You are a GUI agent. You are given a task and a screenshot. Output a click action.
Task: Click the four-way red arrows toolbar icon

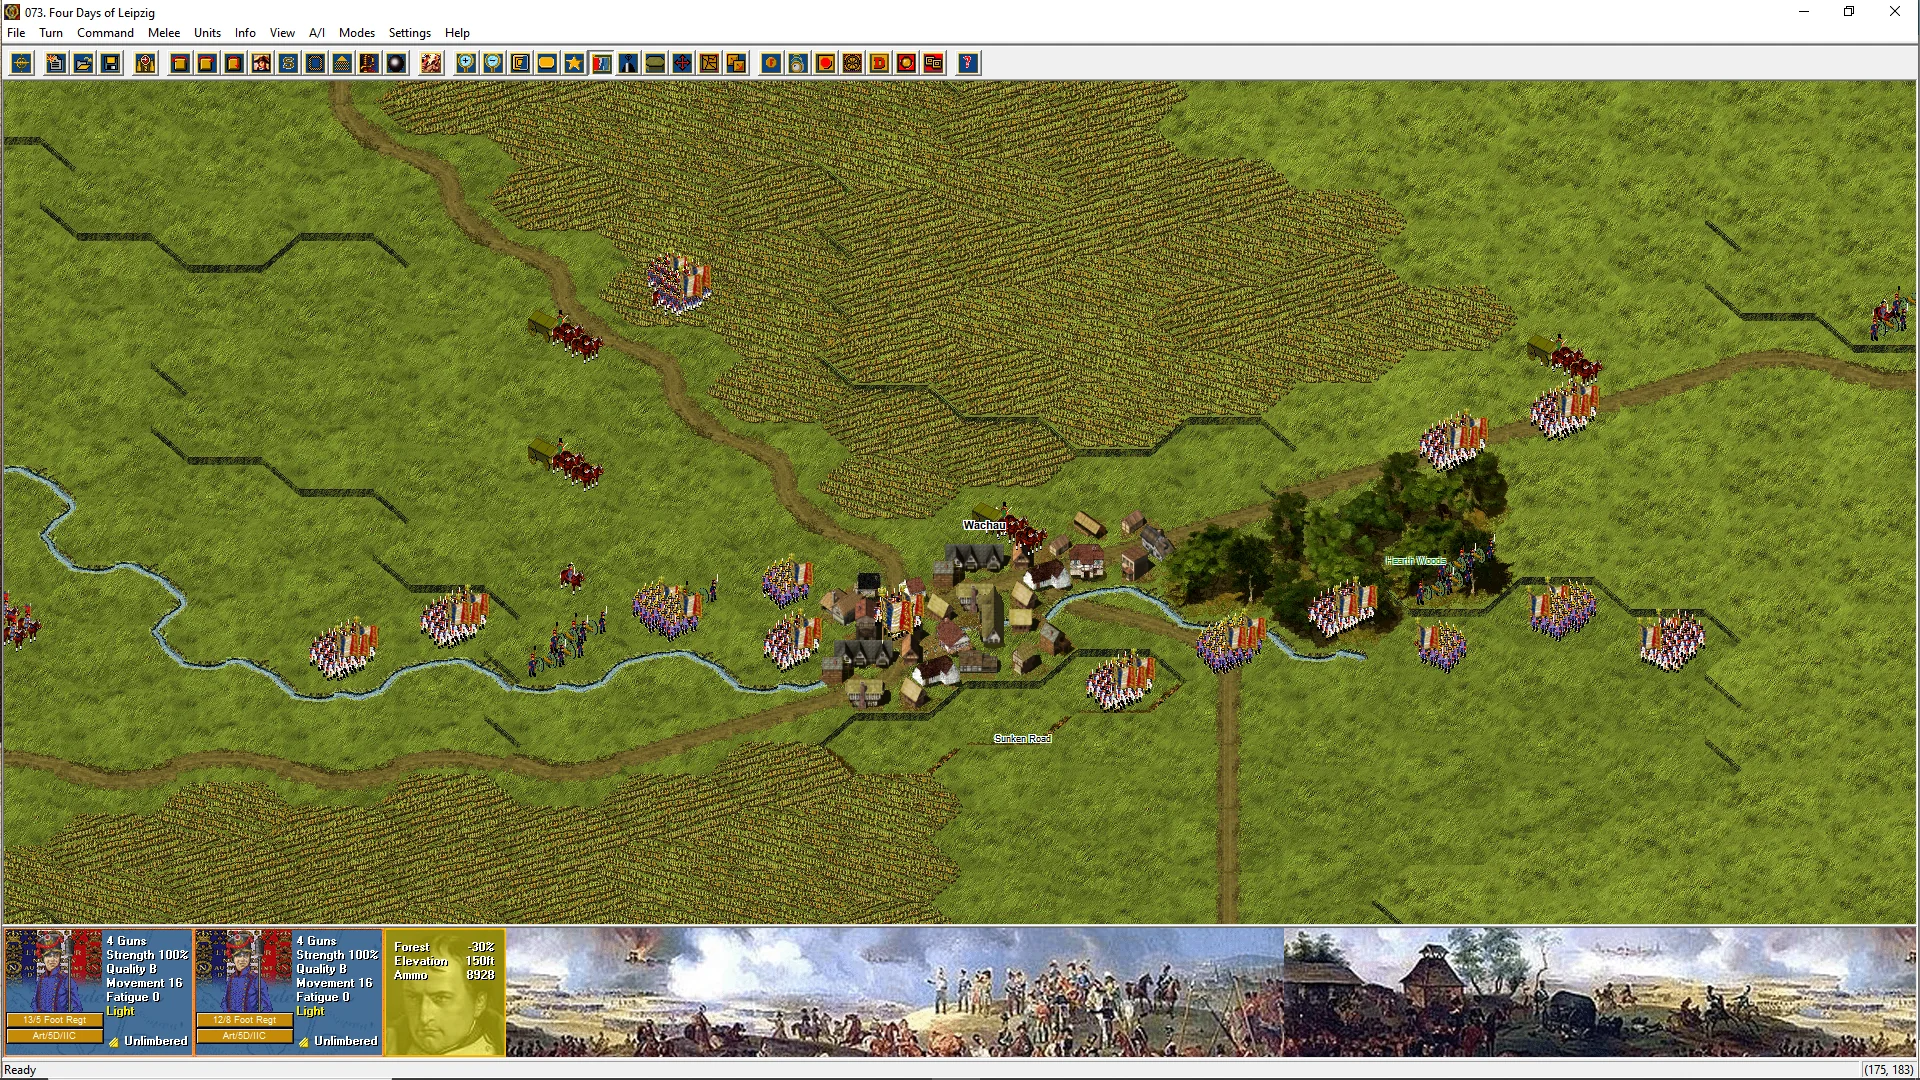pos(682,63)
